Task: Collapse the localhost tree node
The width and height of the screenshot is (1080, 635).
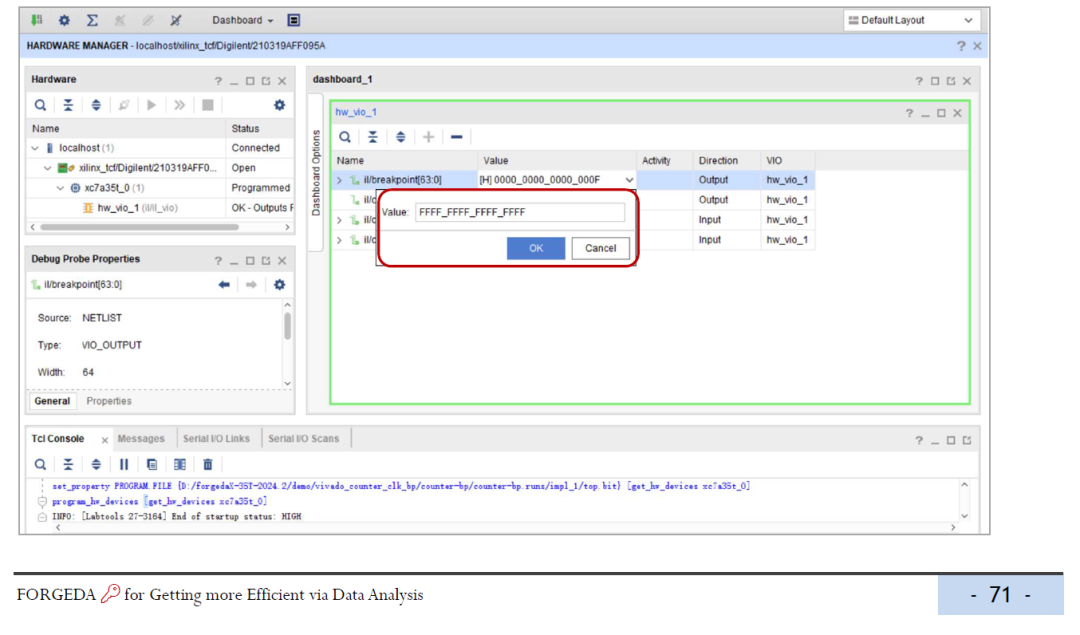Action: pyautogui.click(x=35, y=148)
